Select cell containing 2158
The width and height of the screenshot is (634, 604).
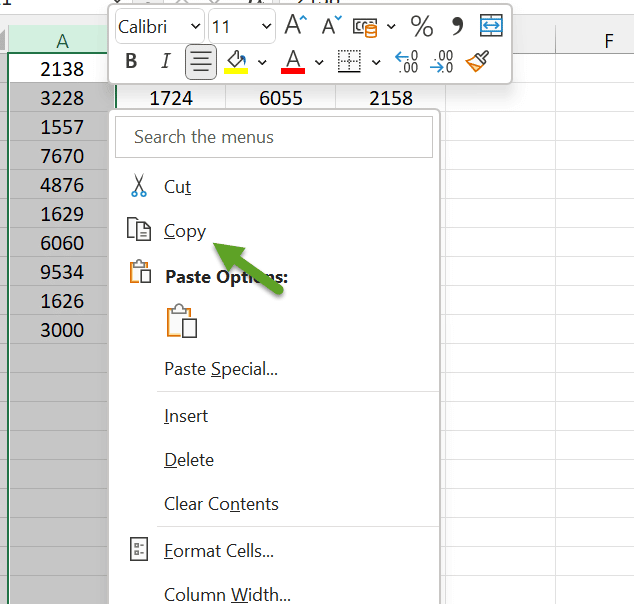(391, 97)
